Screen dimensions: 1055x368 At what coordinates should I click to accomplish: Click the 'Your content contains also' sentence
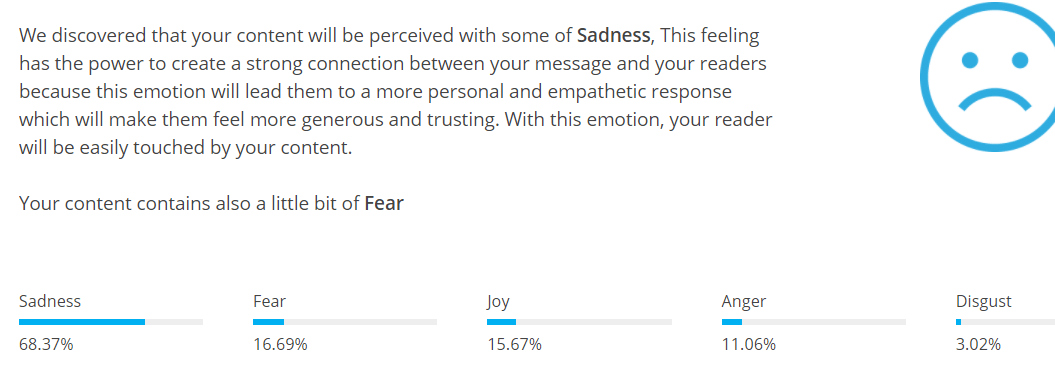(x=211, y=203)
